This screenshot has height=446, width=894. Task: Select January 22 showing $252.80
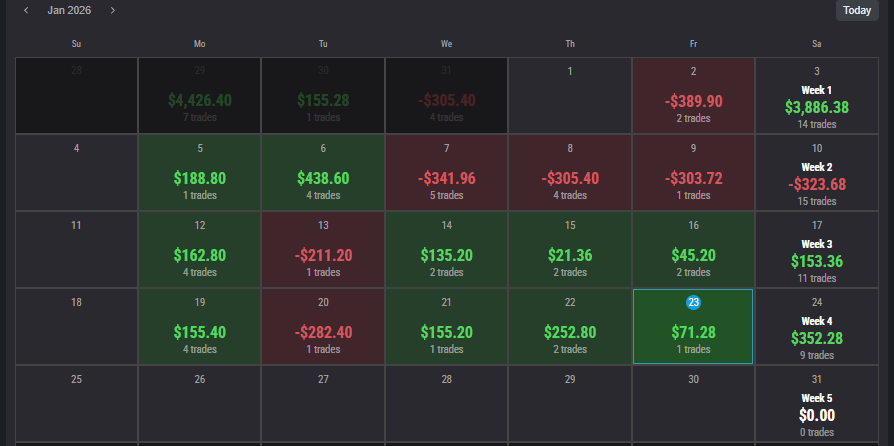pyautogui.click(x=570, y=327)
